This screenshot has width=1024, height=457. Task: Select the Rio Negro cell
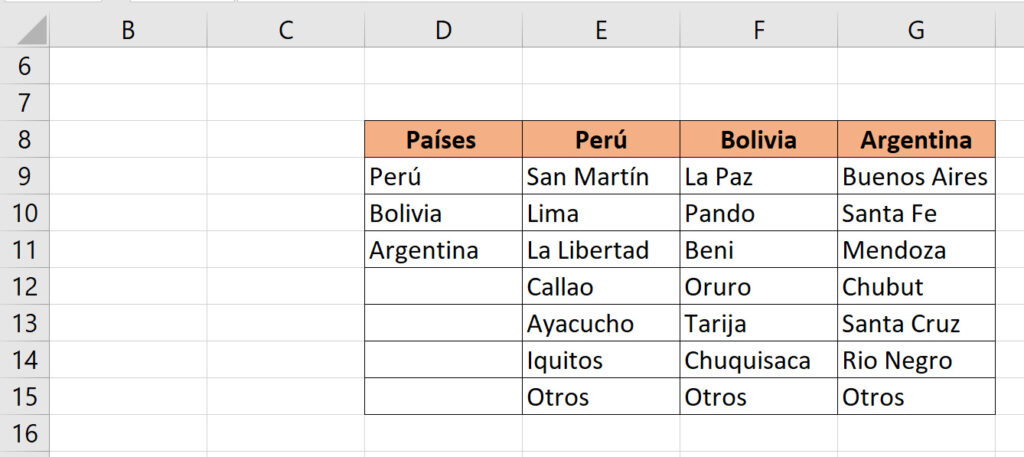pos(916,360)
